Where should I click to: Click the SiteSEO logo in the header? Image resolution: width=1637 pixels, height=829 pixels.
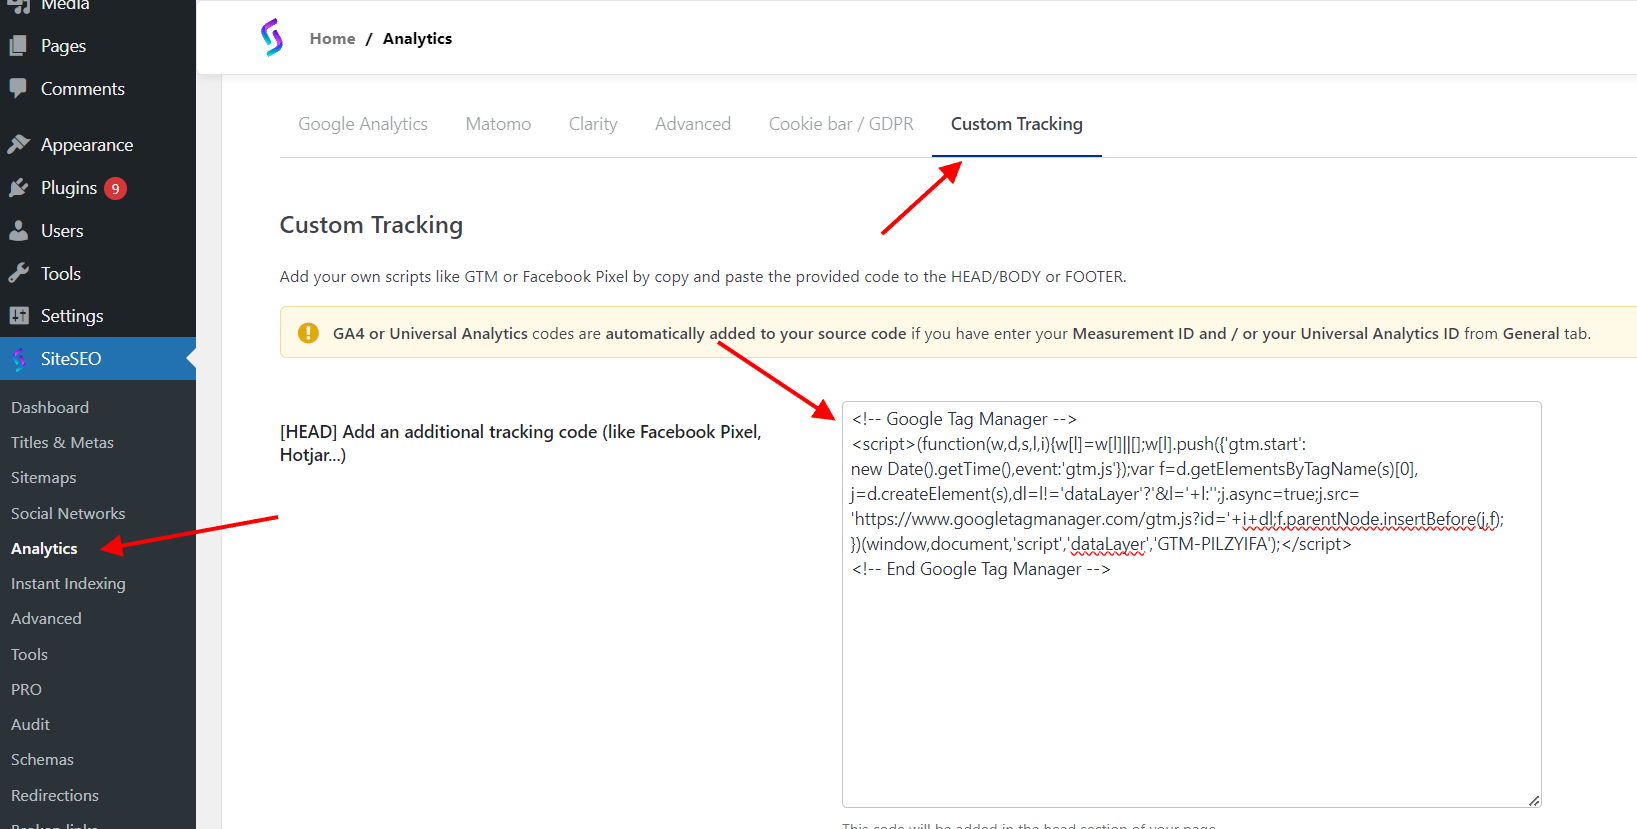tap(272, 38)
